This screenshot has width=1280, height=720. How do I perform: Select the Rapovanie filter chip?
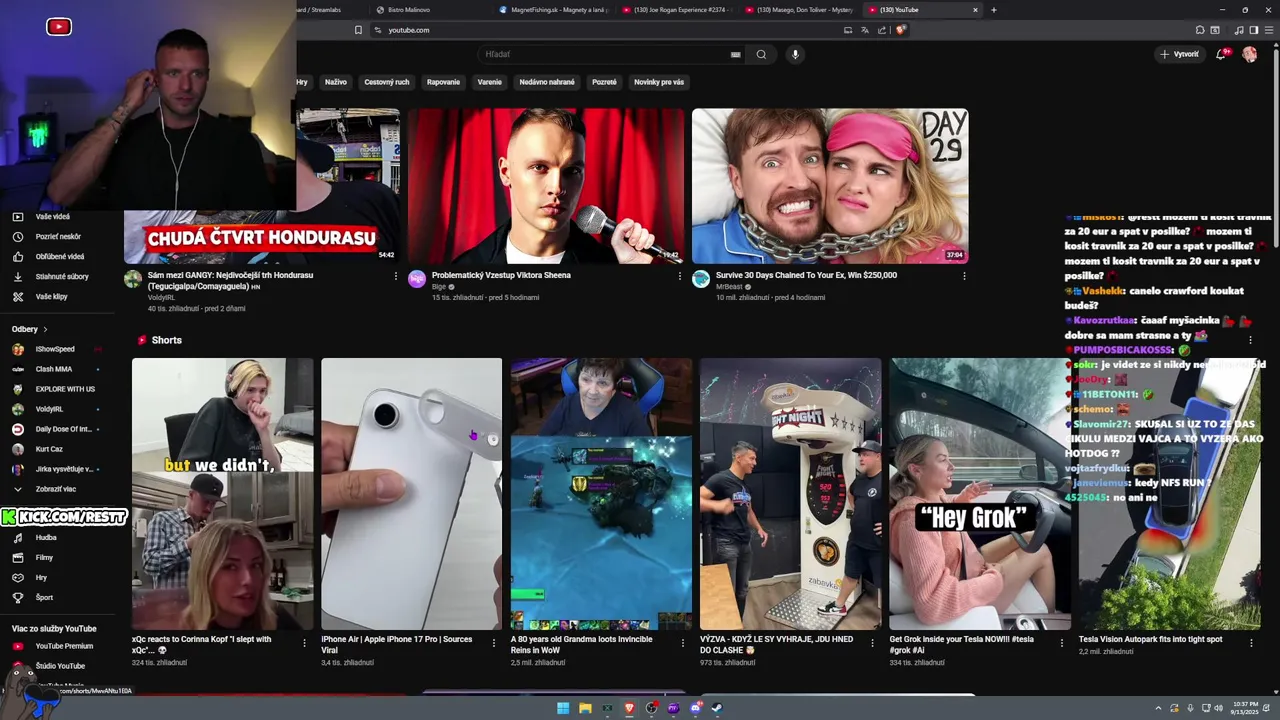click(443, 82)
